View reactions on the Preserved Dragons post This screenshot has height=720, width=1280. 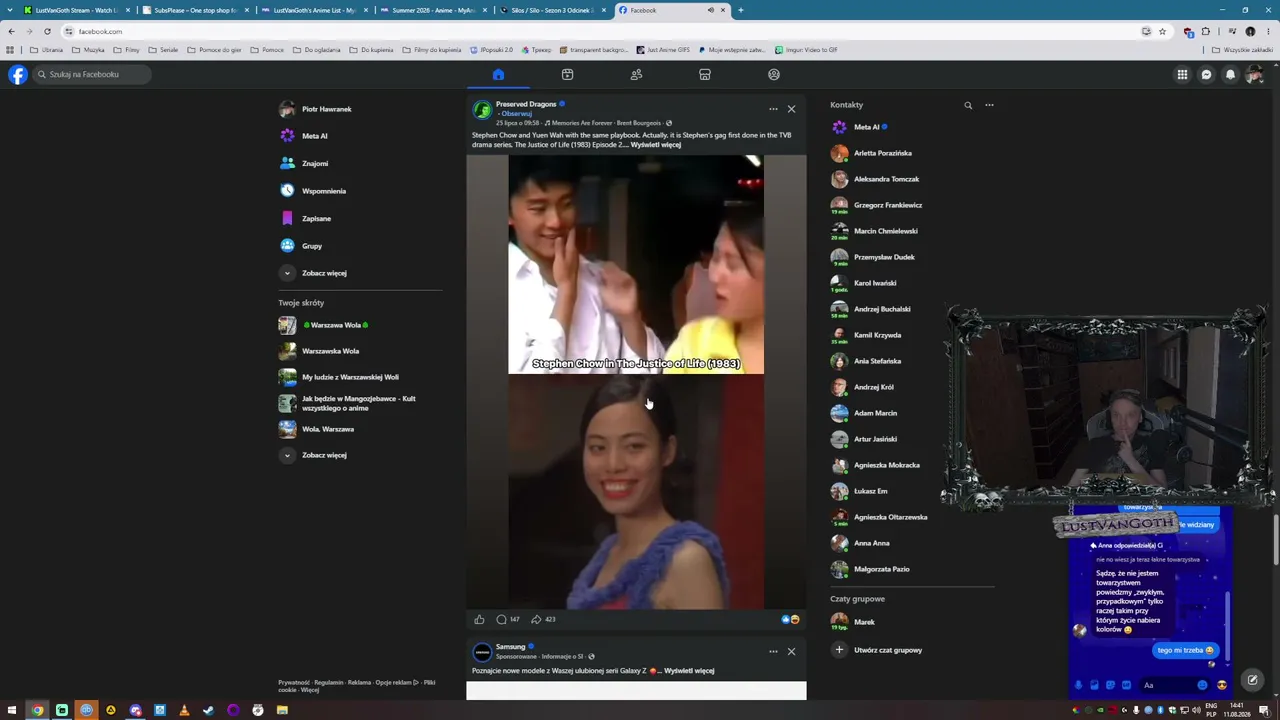coord(790,619)
